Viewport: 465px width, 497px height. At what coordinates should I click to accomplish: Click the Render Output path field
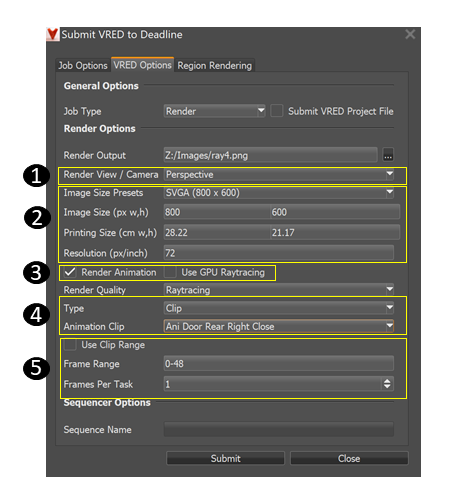[x=270, y=155]
